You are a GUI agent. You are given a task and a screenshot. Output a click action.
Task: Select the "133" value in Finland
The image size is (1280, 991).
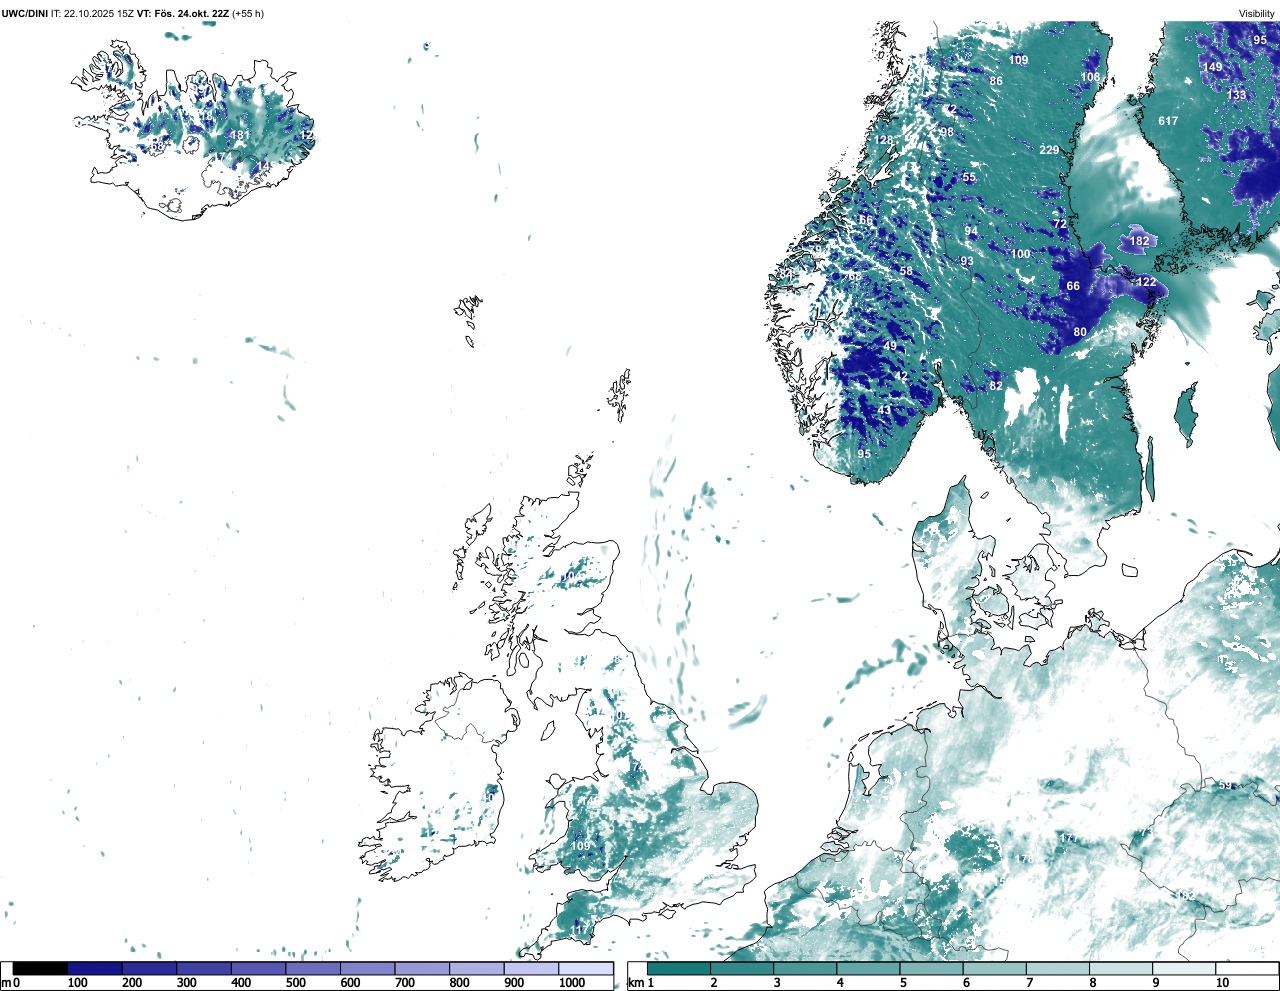(1237, 95)
